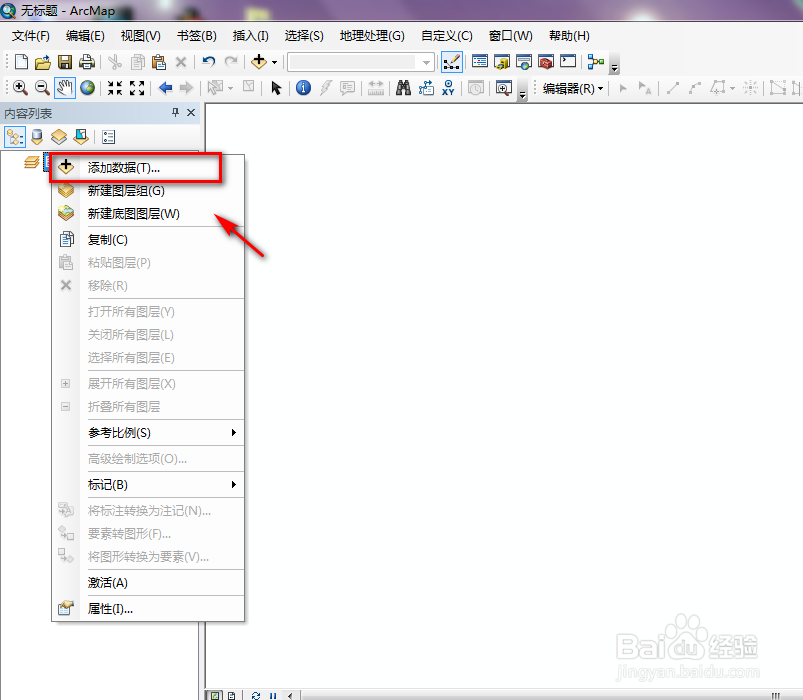Toggle List By Selection view
This screenshot has height=700, width=803.
tap(81, 137)
